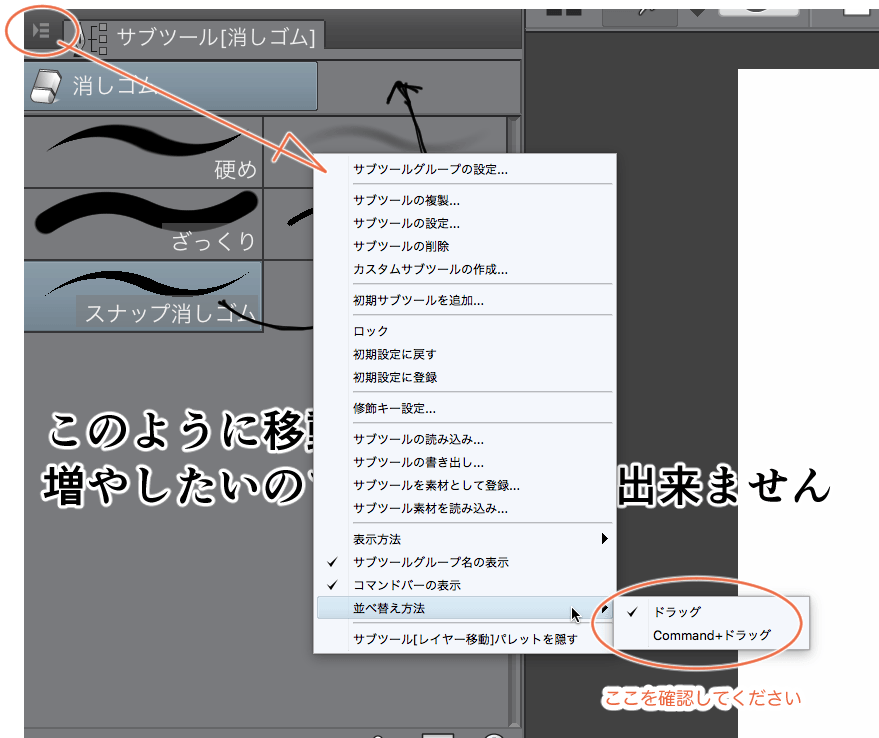Select the 硬め eraser brush
The width and height of the screenshot is (879, 738).
click(x=143, y=152)
